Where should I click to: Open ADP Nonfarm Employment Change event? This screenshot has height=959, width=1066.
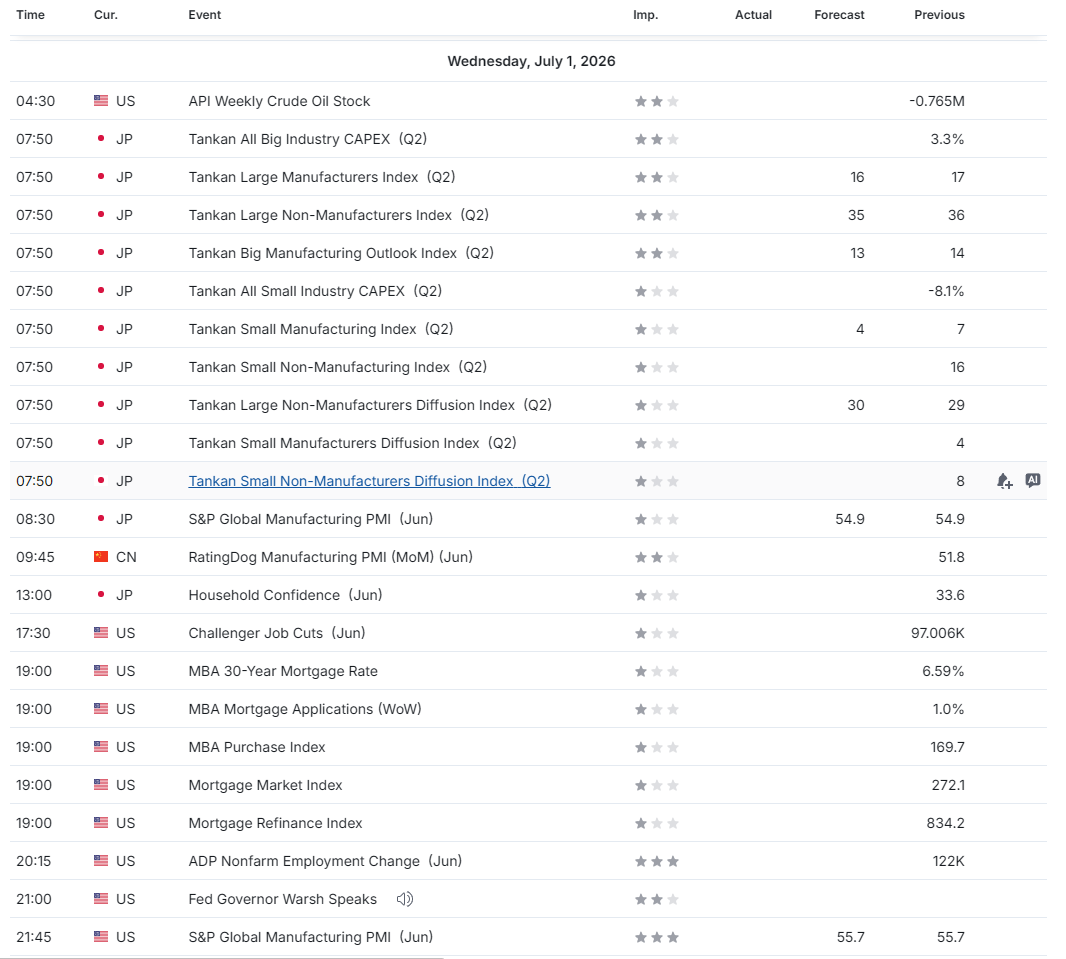pos(325,861)
